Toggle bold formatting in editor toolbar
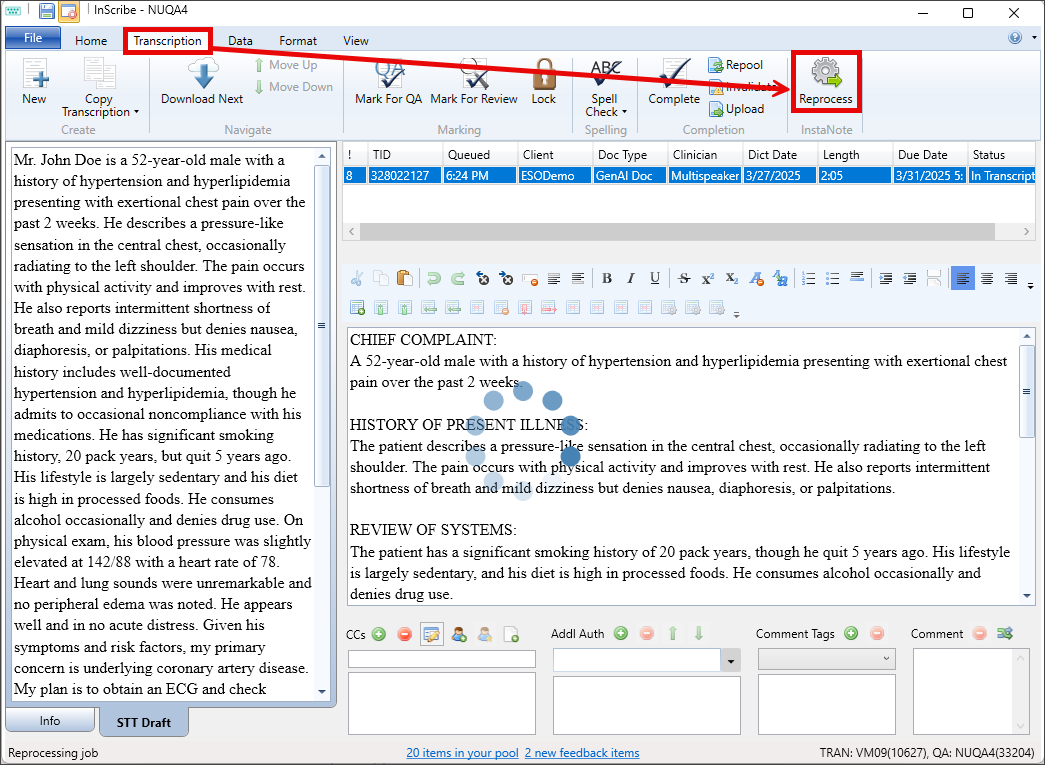This screenshot has height=765, width=1045. 607,279
